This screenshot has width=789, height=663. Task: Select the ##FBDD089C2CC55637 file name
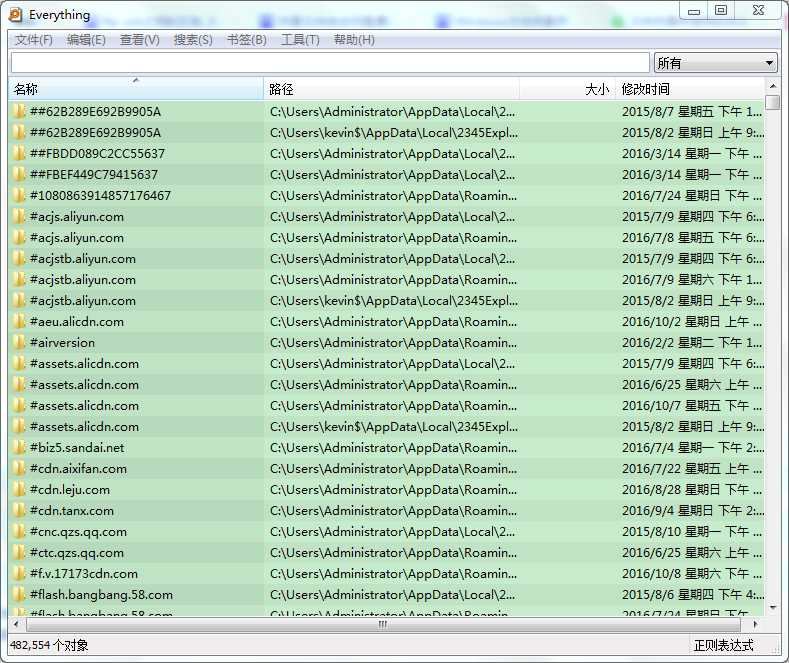point(98,153)
